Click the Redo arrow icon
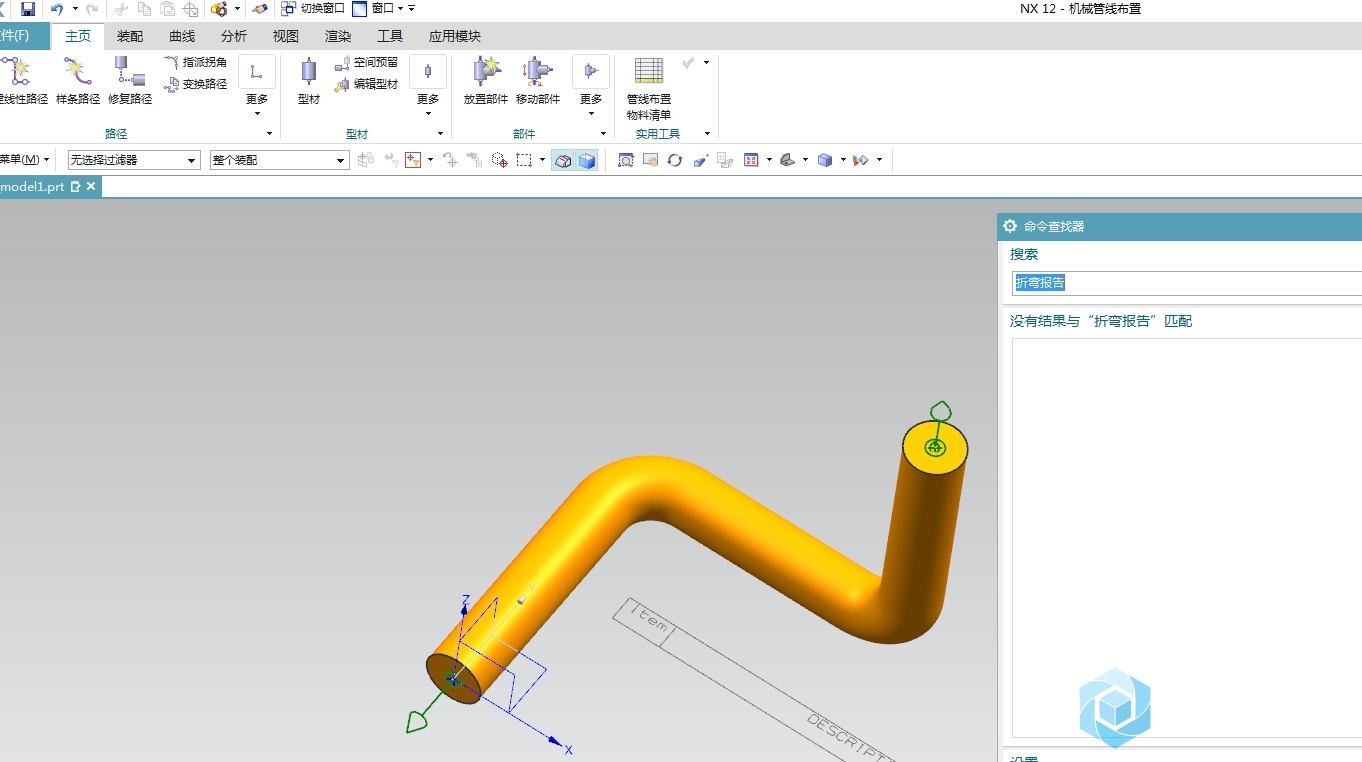This screenshot has height=762, width=1362. [x=92, y=9]
